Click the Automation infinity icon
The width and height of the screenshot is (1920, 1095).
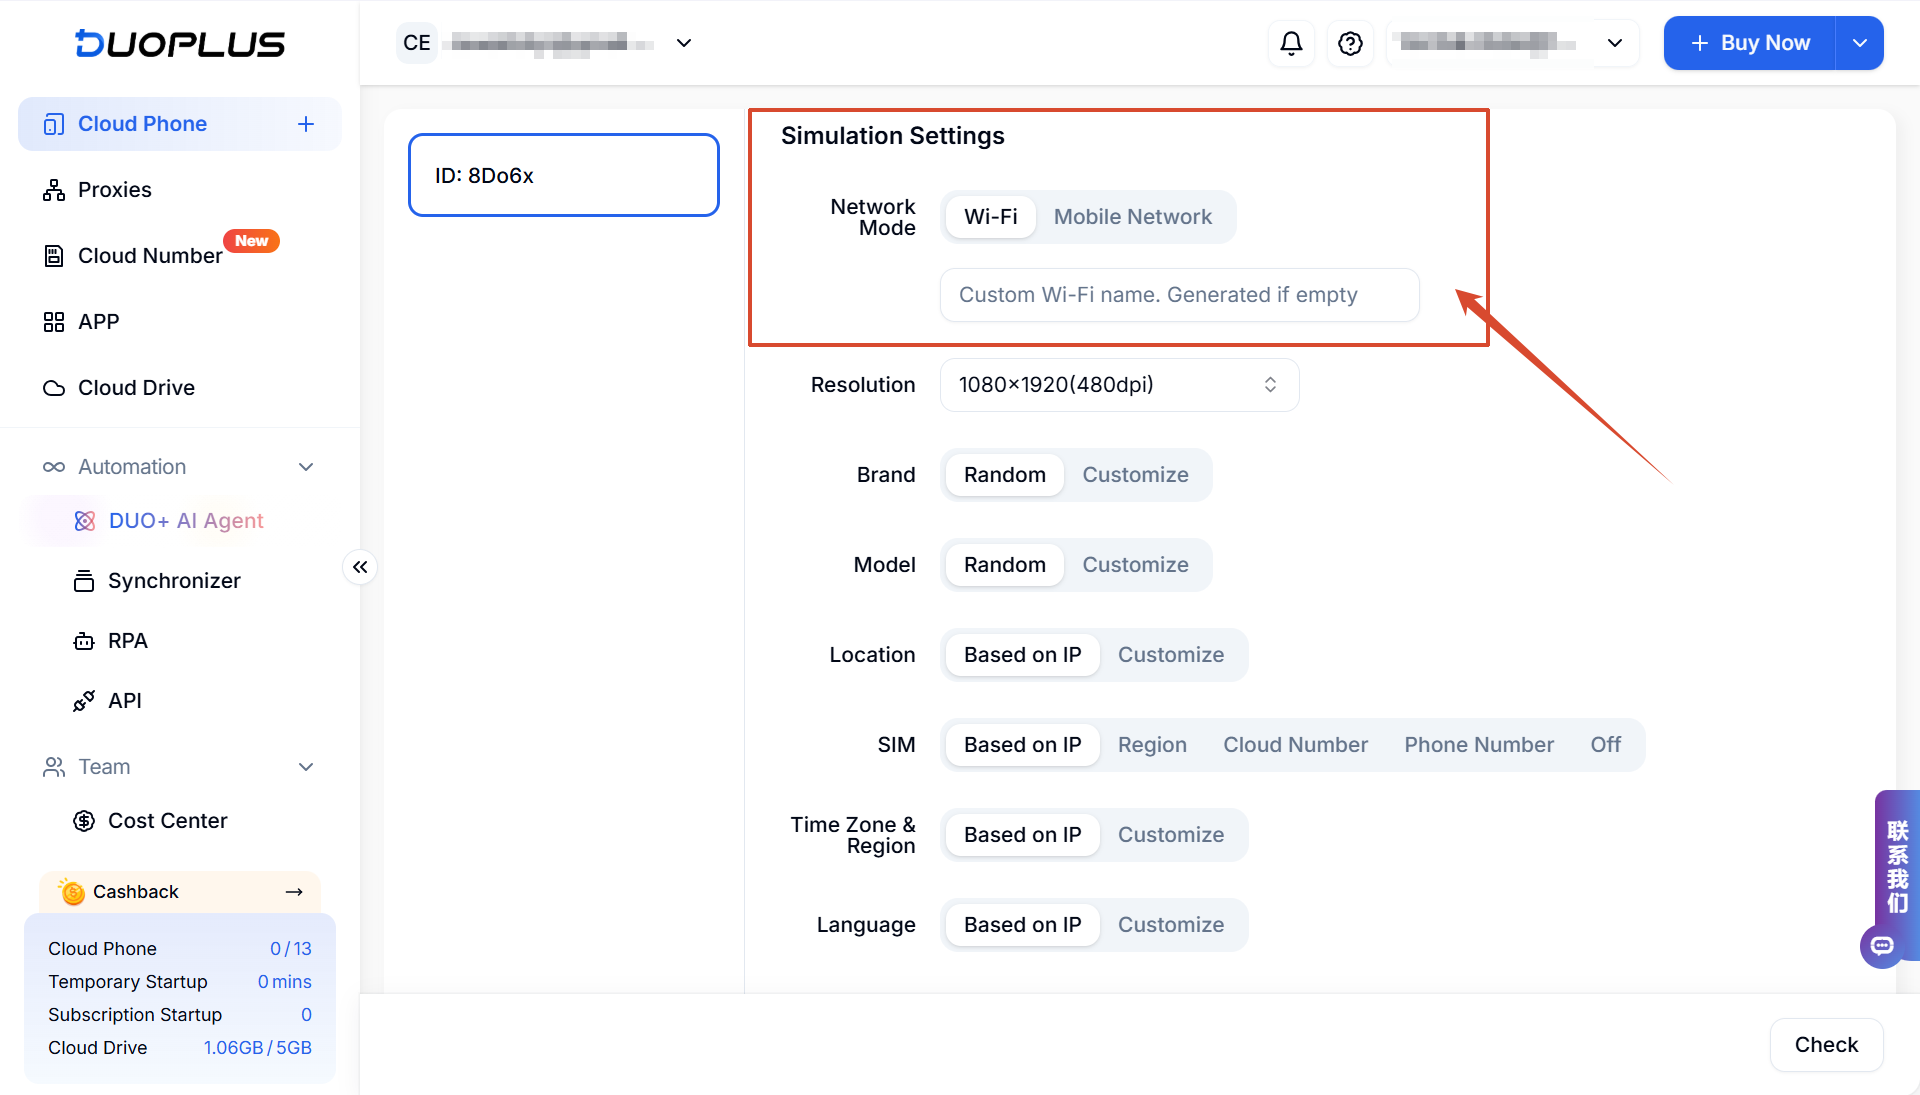(53, 467)
